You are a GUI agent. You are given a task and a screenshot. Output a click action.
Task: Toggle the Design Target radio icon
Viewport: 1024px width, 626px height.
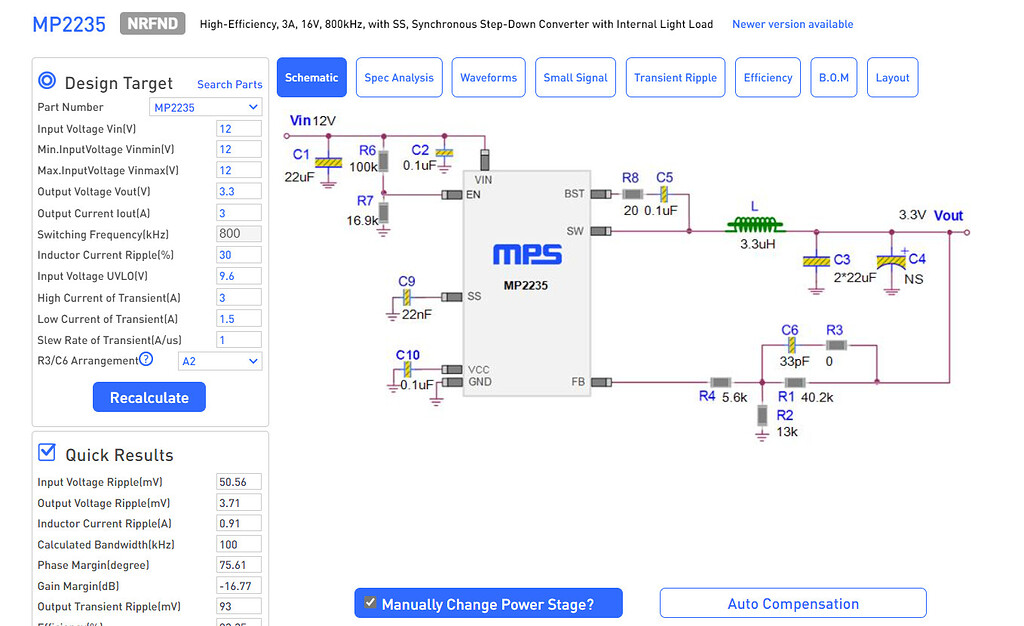click(x=47, y=82)
